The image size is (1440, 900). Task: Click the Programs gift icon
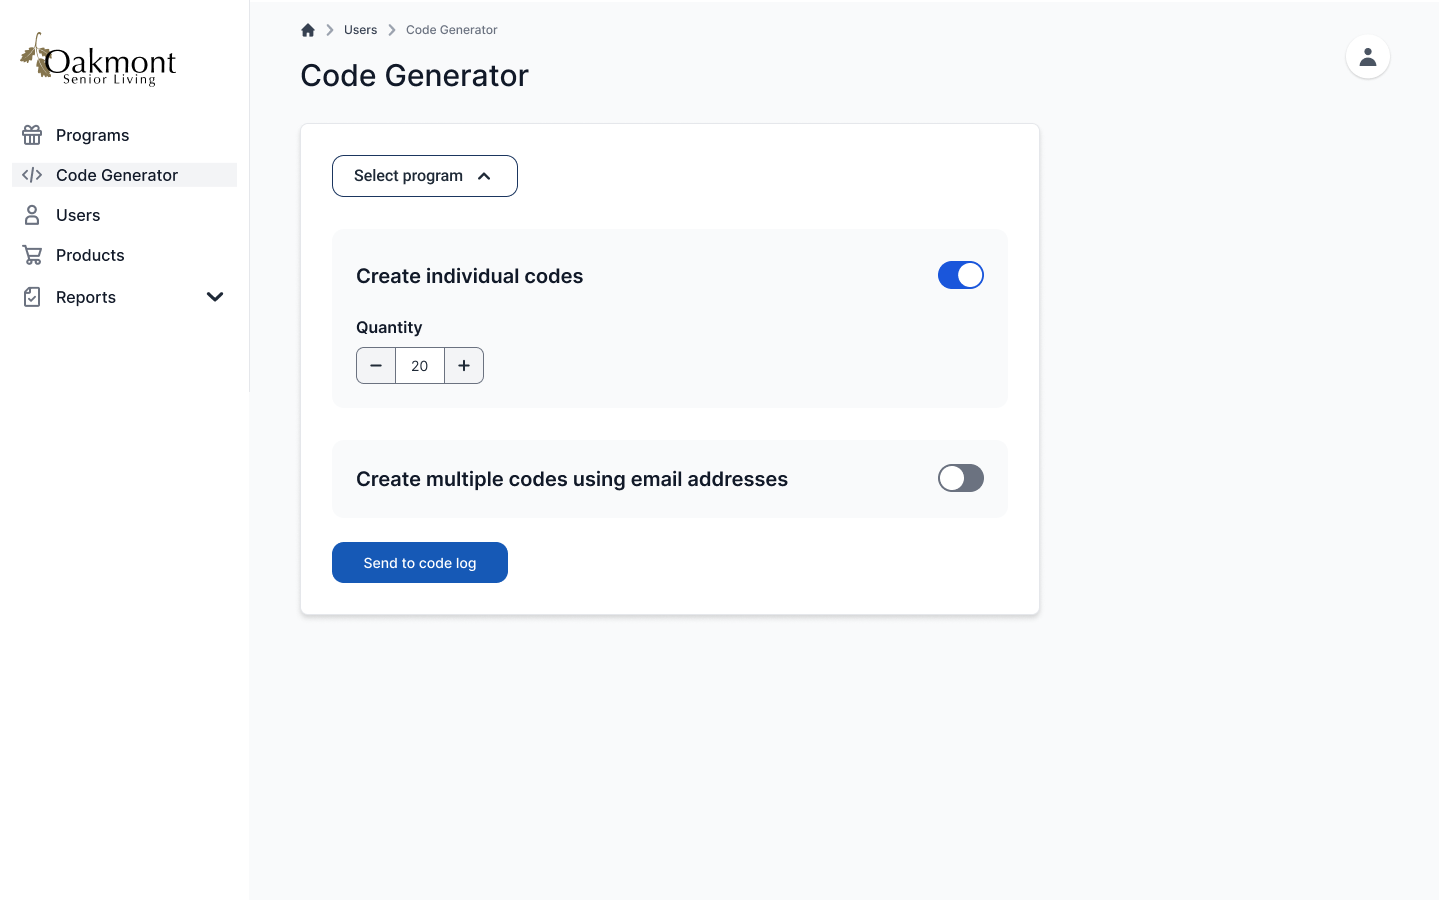(32, 135)
